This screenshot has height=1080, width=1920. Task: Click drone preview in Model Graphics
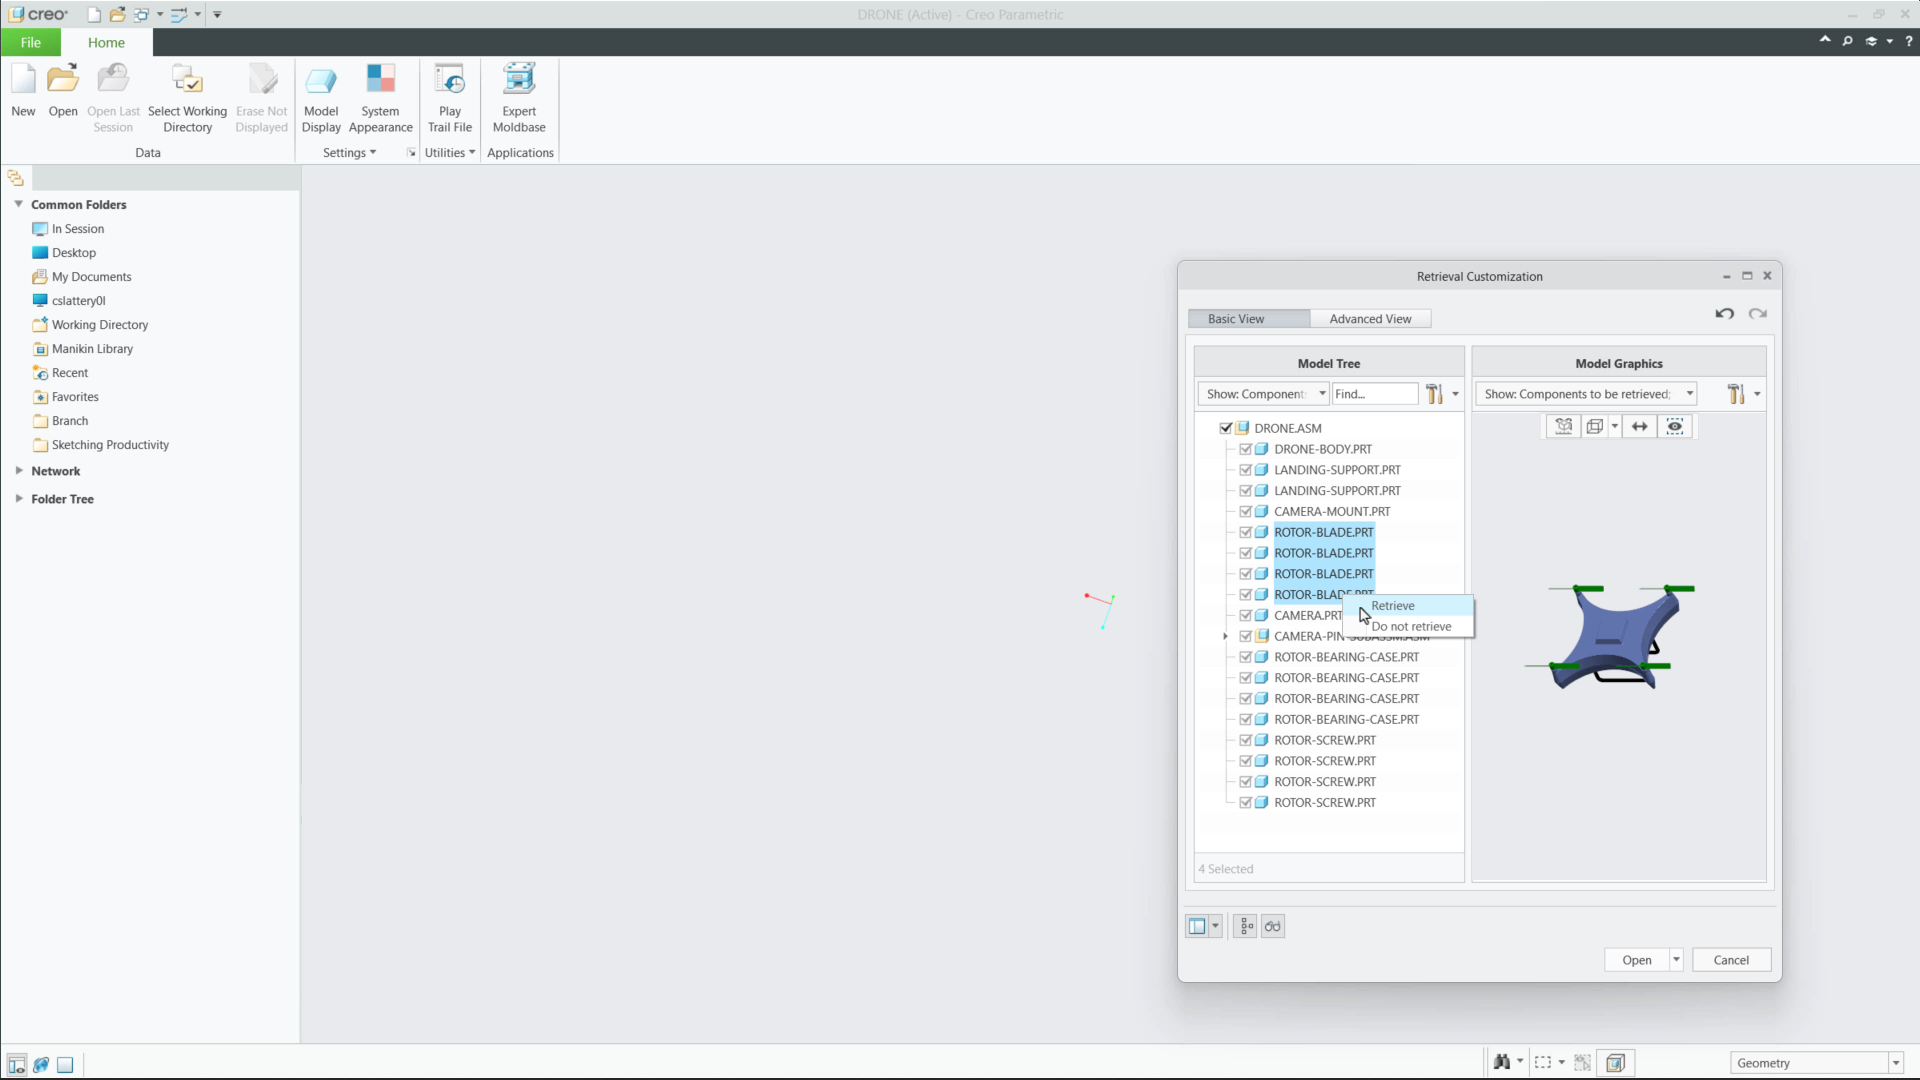[x=1613, y=637]
